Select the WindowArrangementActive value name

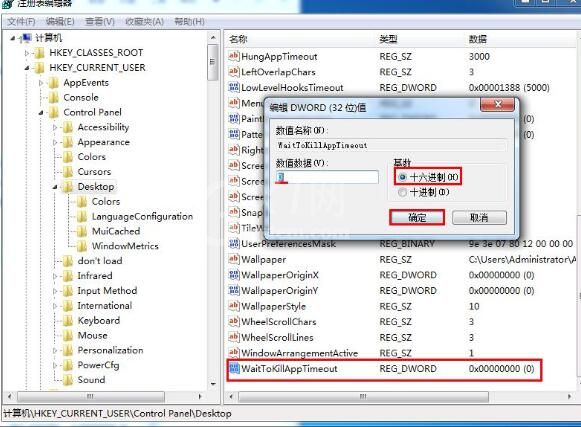point(300,353)
